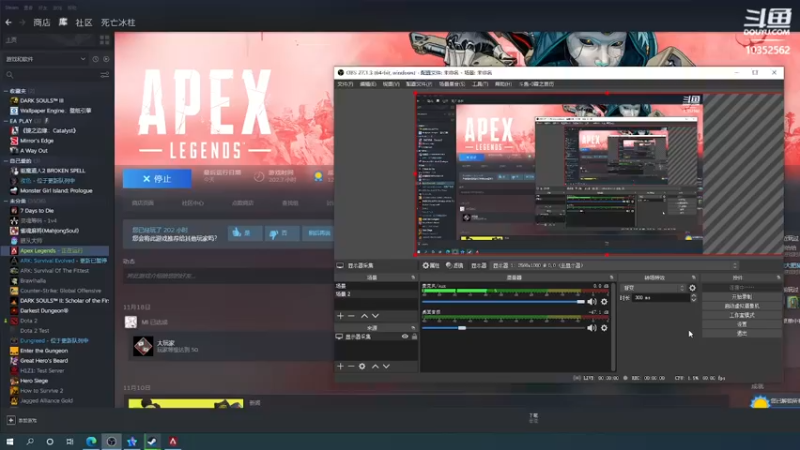
Task: Show ready-to-play games icon in Steam
Action: coord(106,59)
